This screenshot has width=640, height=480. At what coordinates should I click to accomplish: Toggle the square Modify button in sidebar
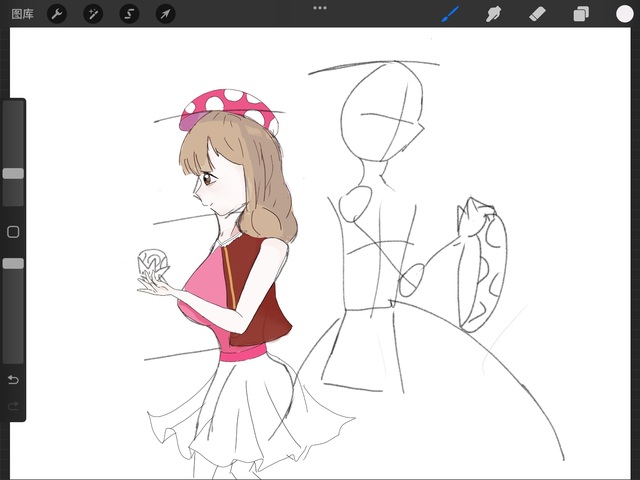[13, 232]
